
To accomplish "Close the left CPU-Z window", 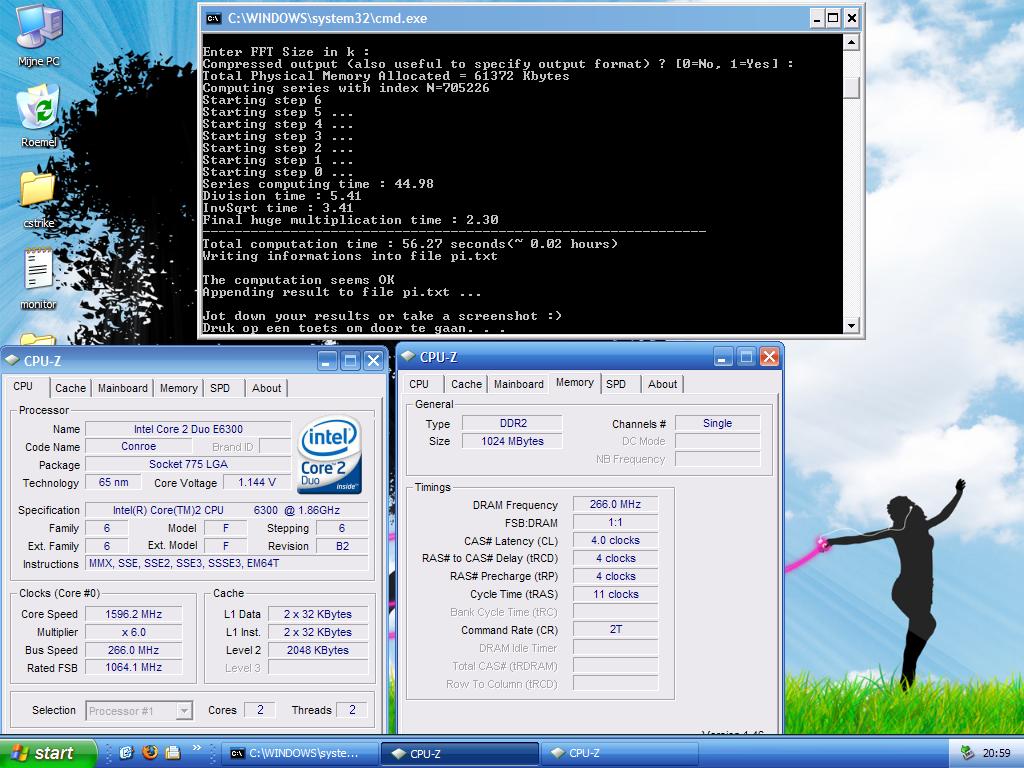I will [374, 360].
